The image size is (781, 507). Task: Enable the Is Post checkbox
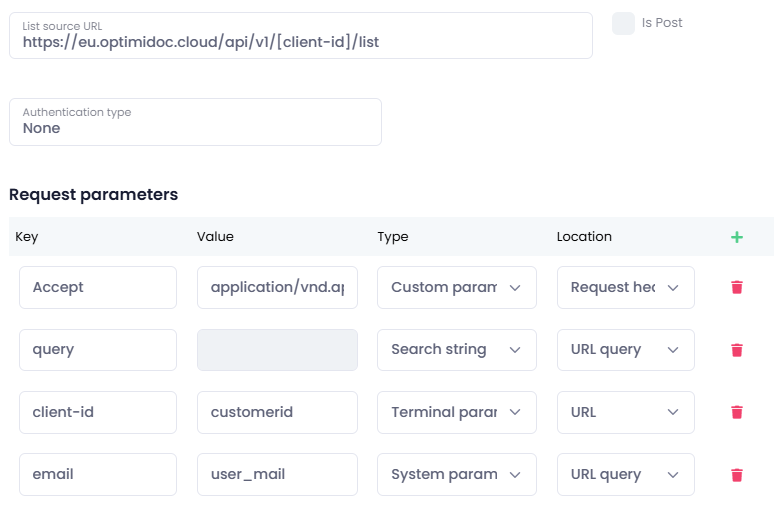point(623,23)
